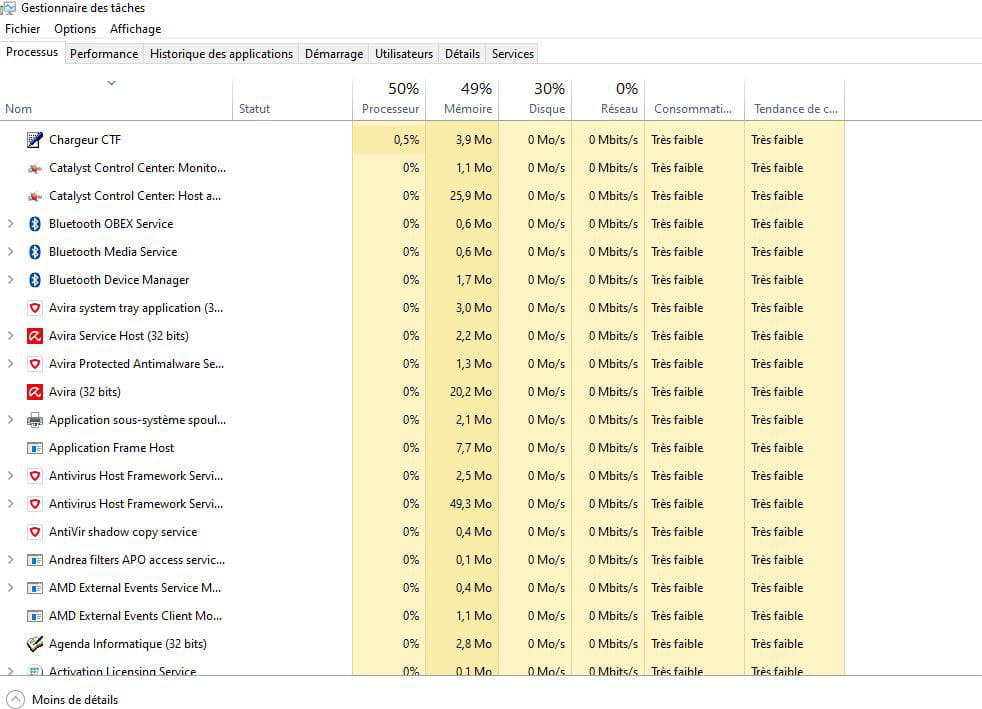Image resolution: width=982 pixels, height=709 pixels.
Task: Click the Chargeur CTF process icon
Action: pos(35,140)
